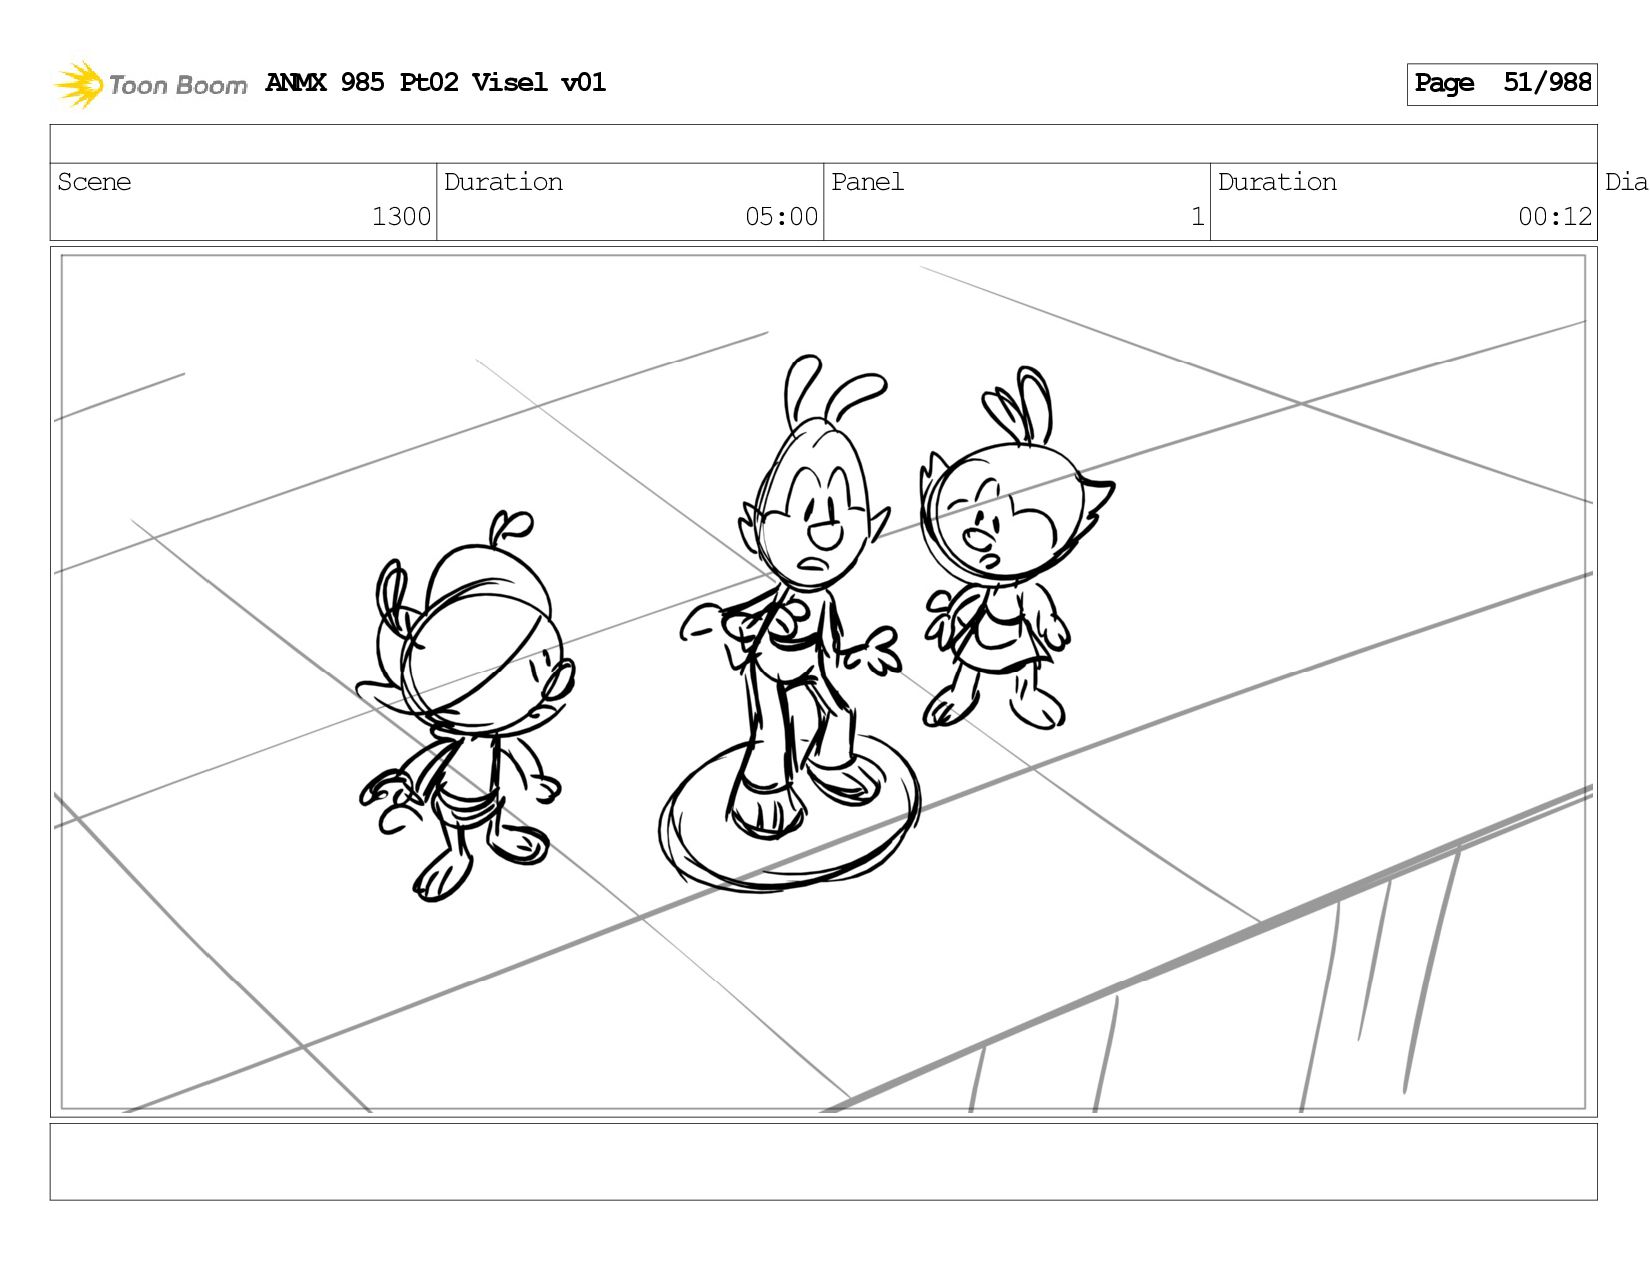Click the 'Panel' label

coord(867,182)
